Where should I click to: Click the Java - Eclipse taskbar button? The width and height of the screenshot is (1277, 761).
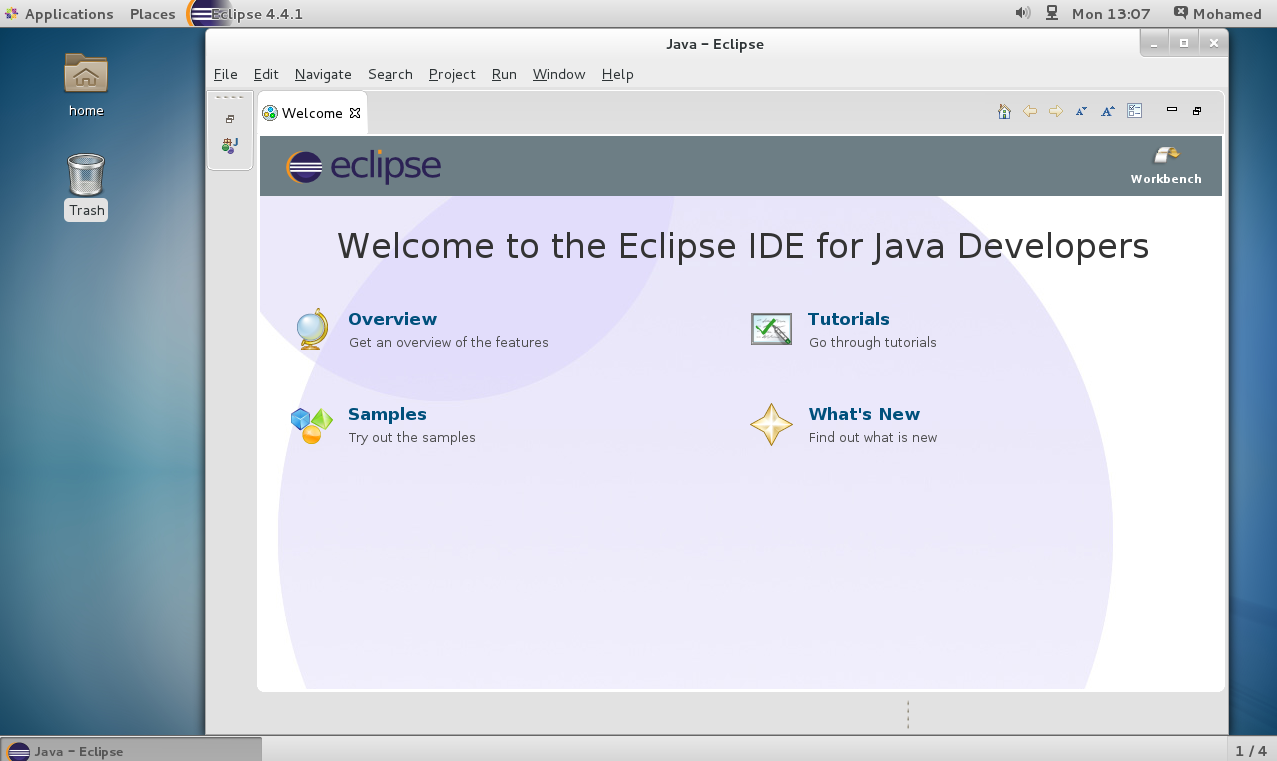coord(131,750)
